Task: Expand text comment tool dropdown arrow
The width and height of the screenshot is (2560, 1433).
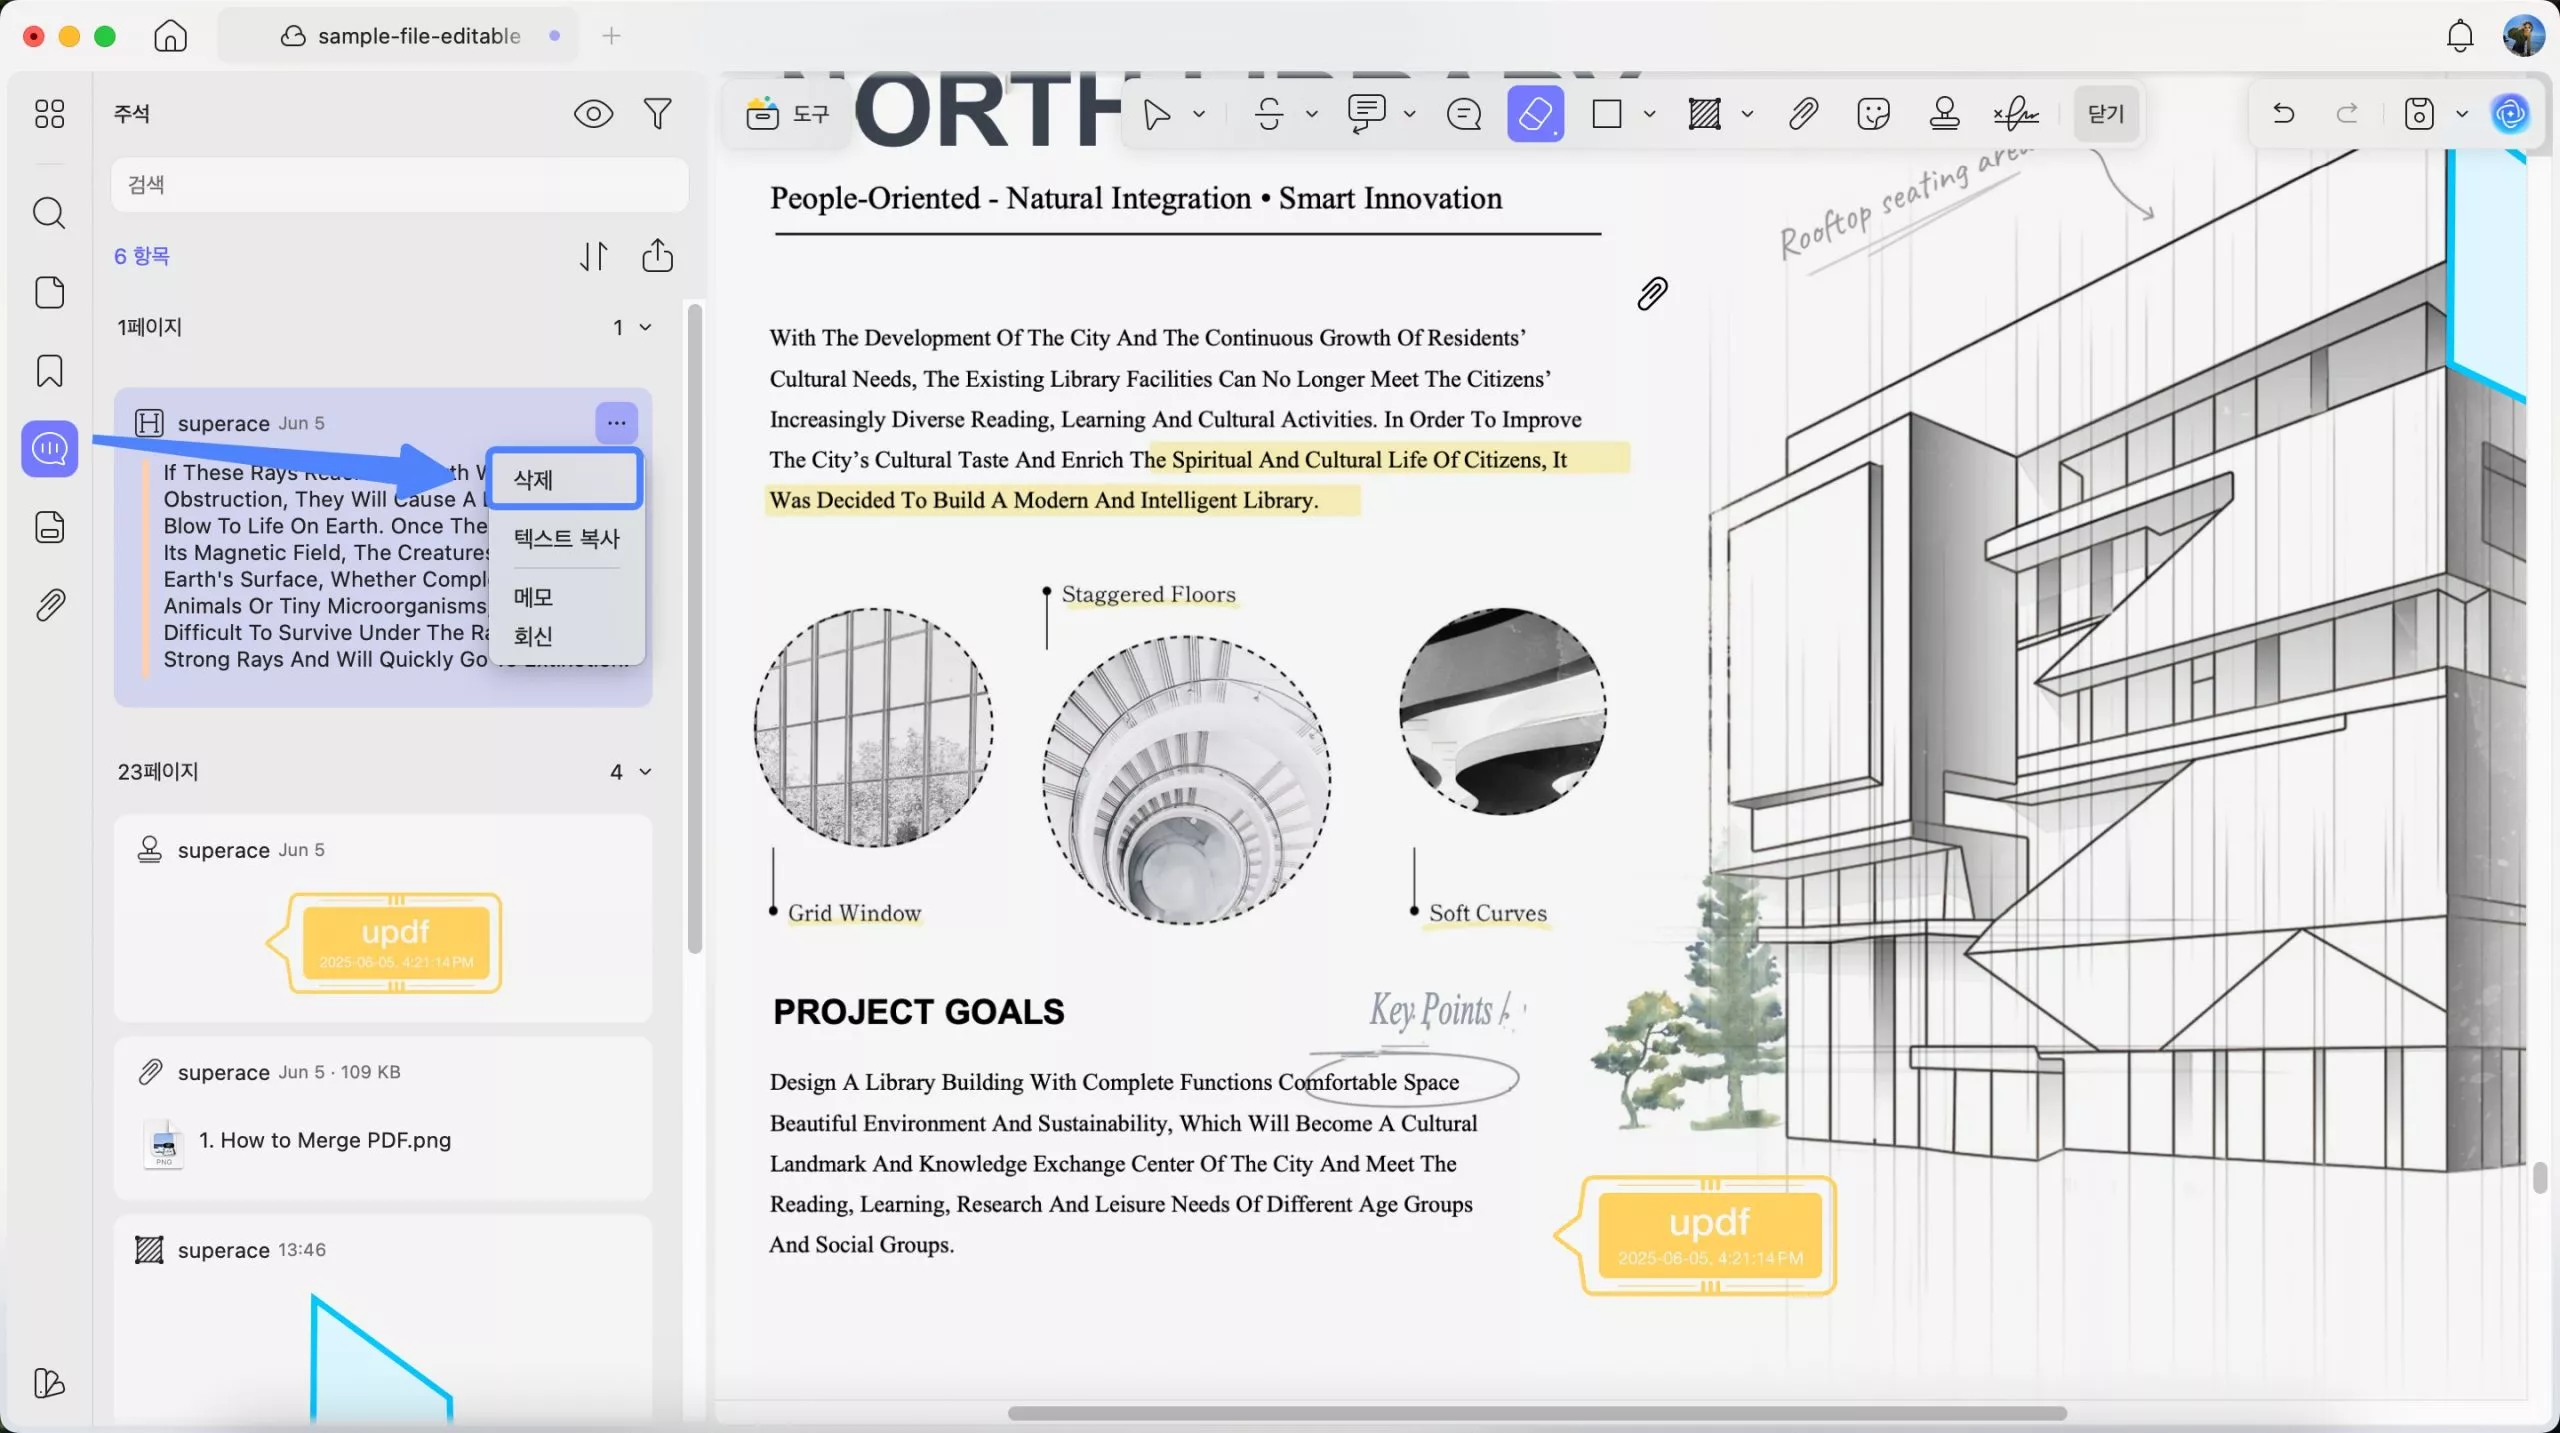Action: point(1409,114)
